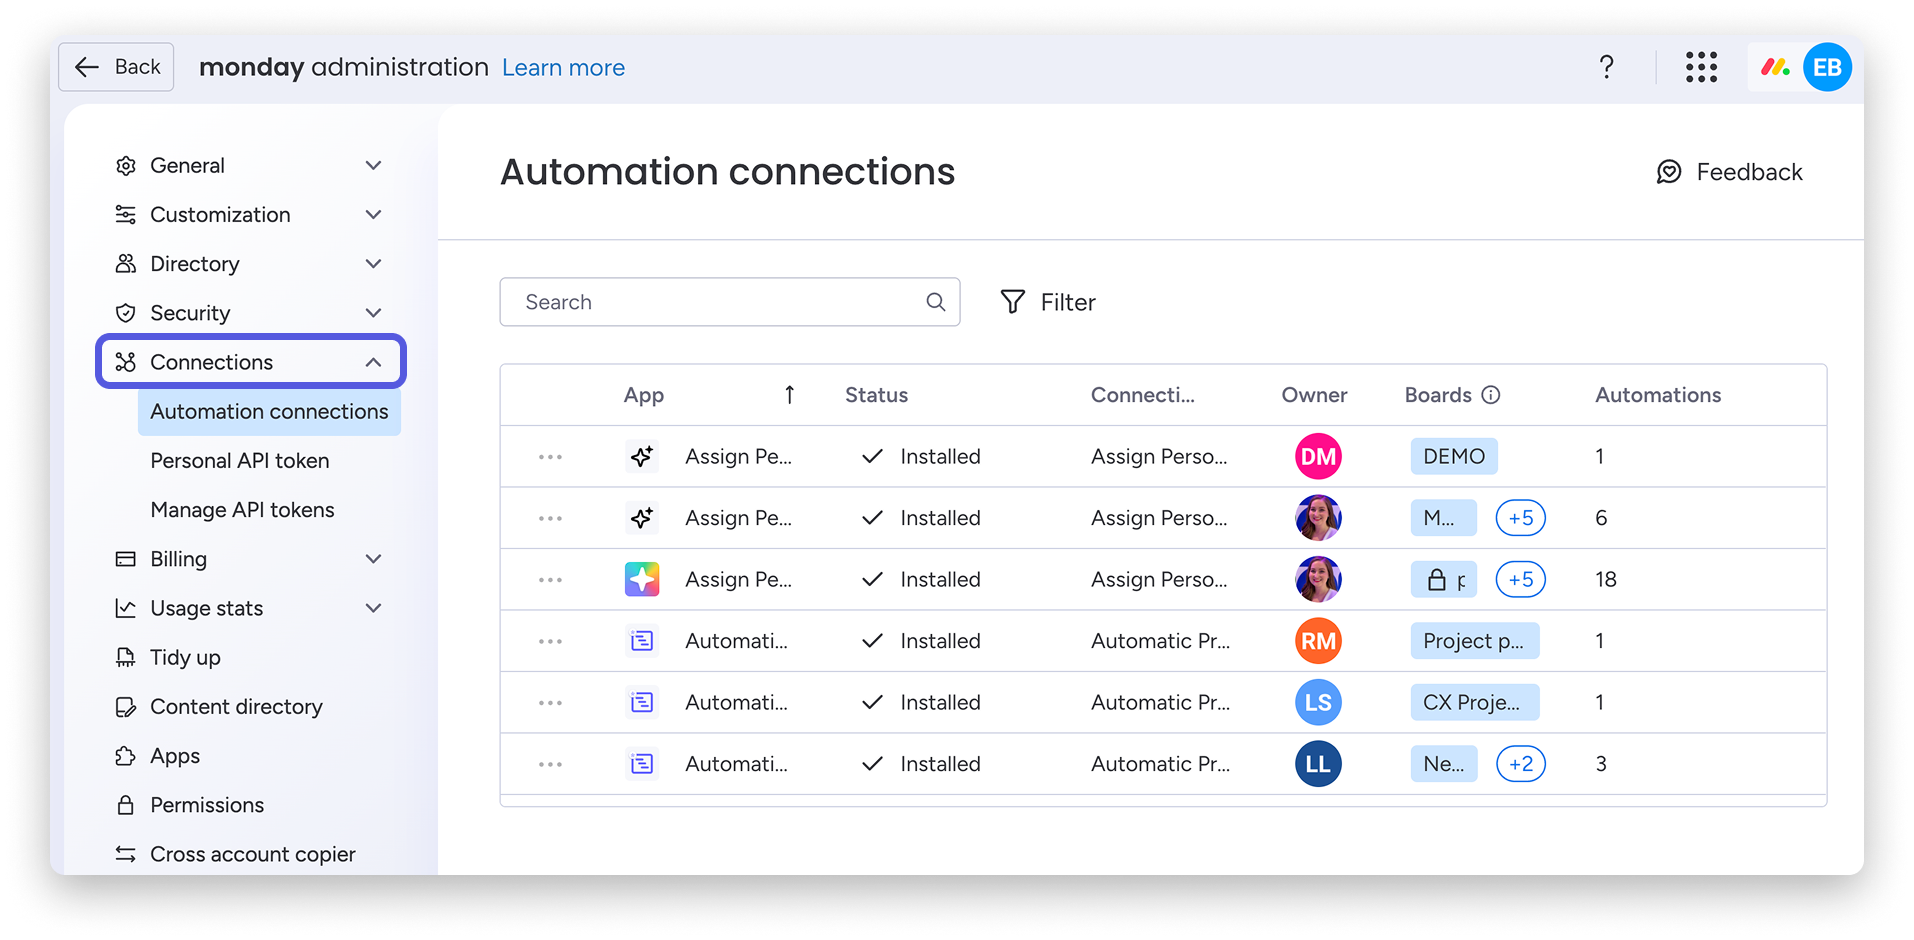Click the RM owner avatar
This screenshot has height=940, width=1914.
[1318, 641]
